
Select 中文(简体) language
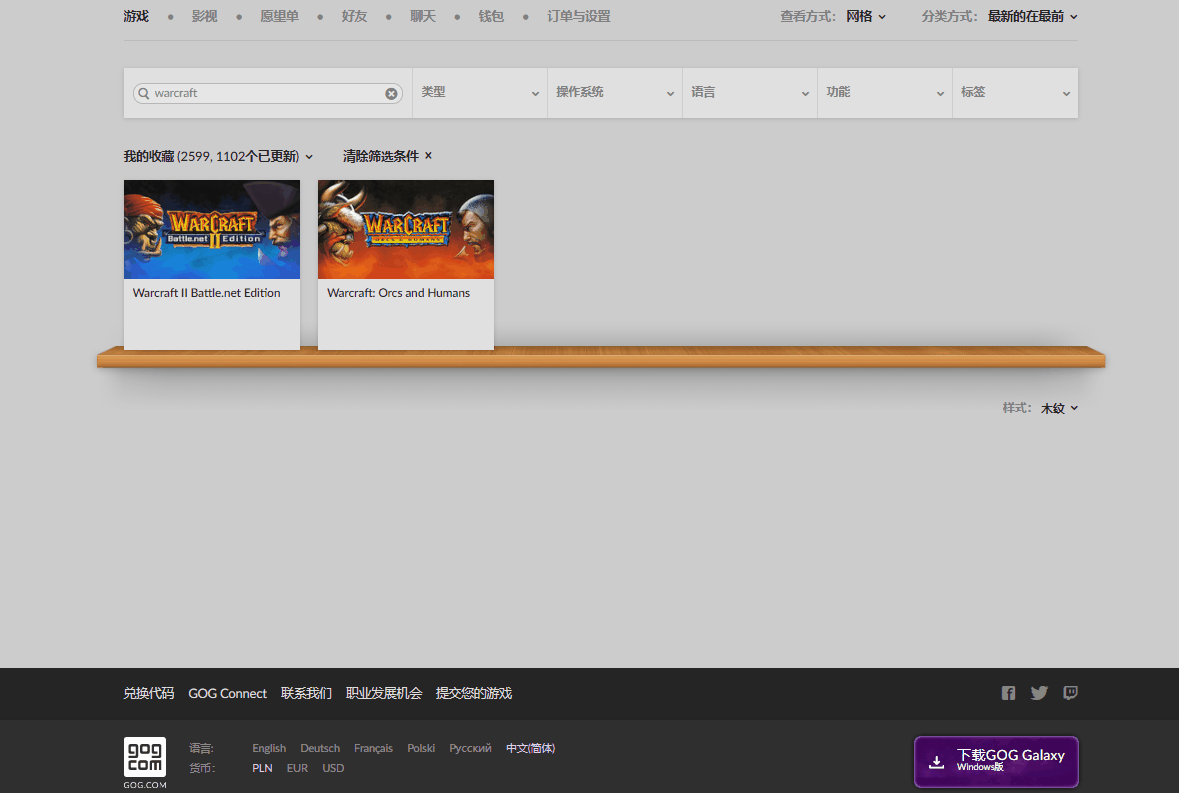click(x=531, y=749)
